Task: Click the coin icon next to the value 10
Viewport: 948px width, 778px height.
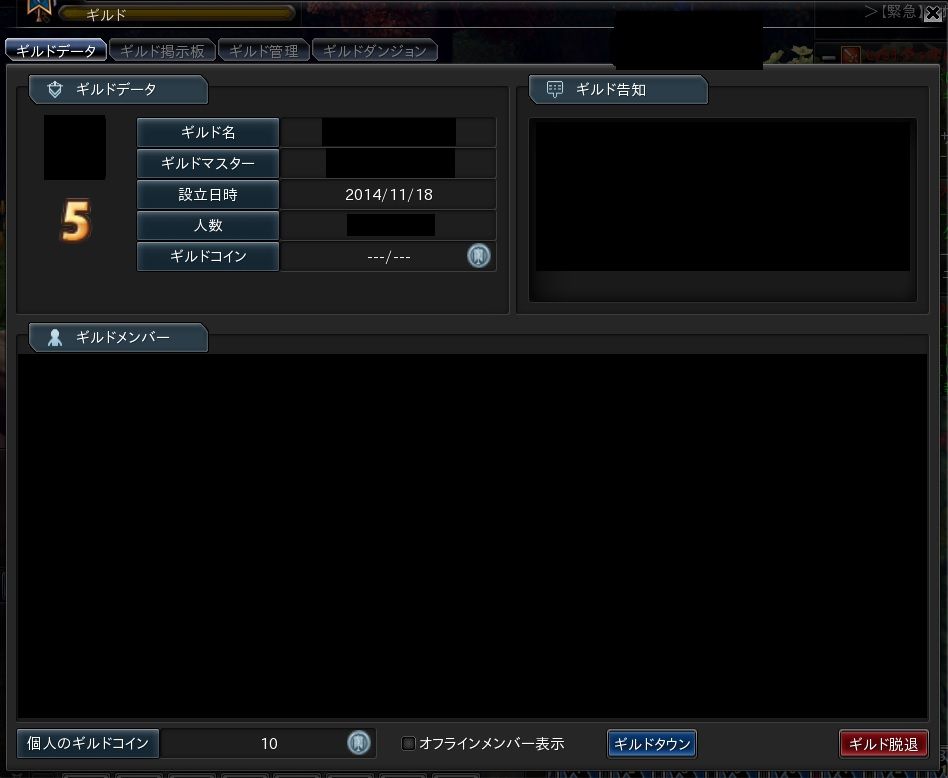Action: tap(359, 743)
